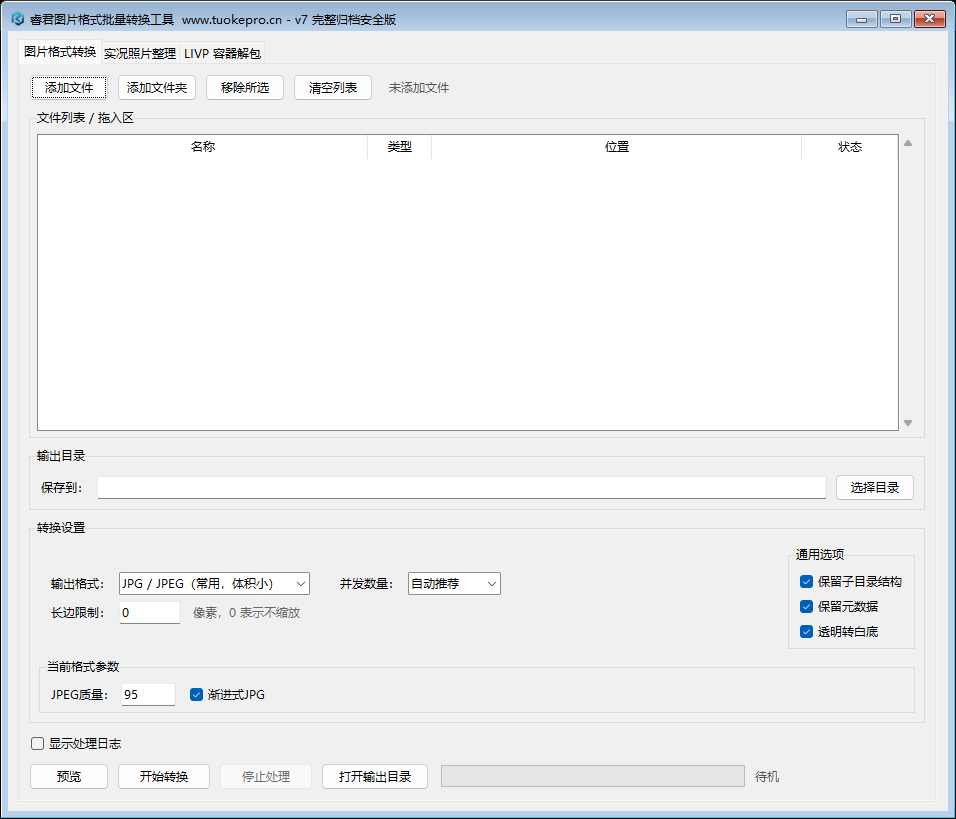956x819 pixels.
Task: Click the 位置 column header
Action: pos(616,147)
